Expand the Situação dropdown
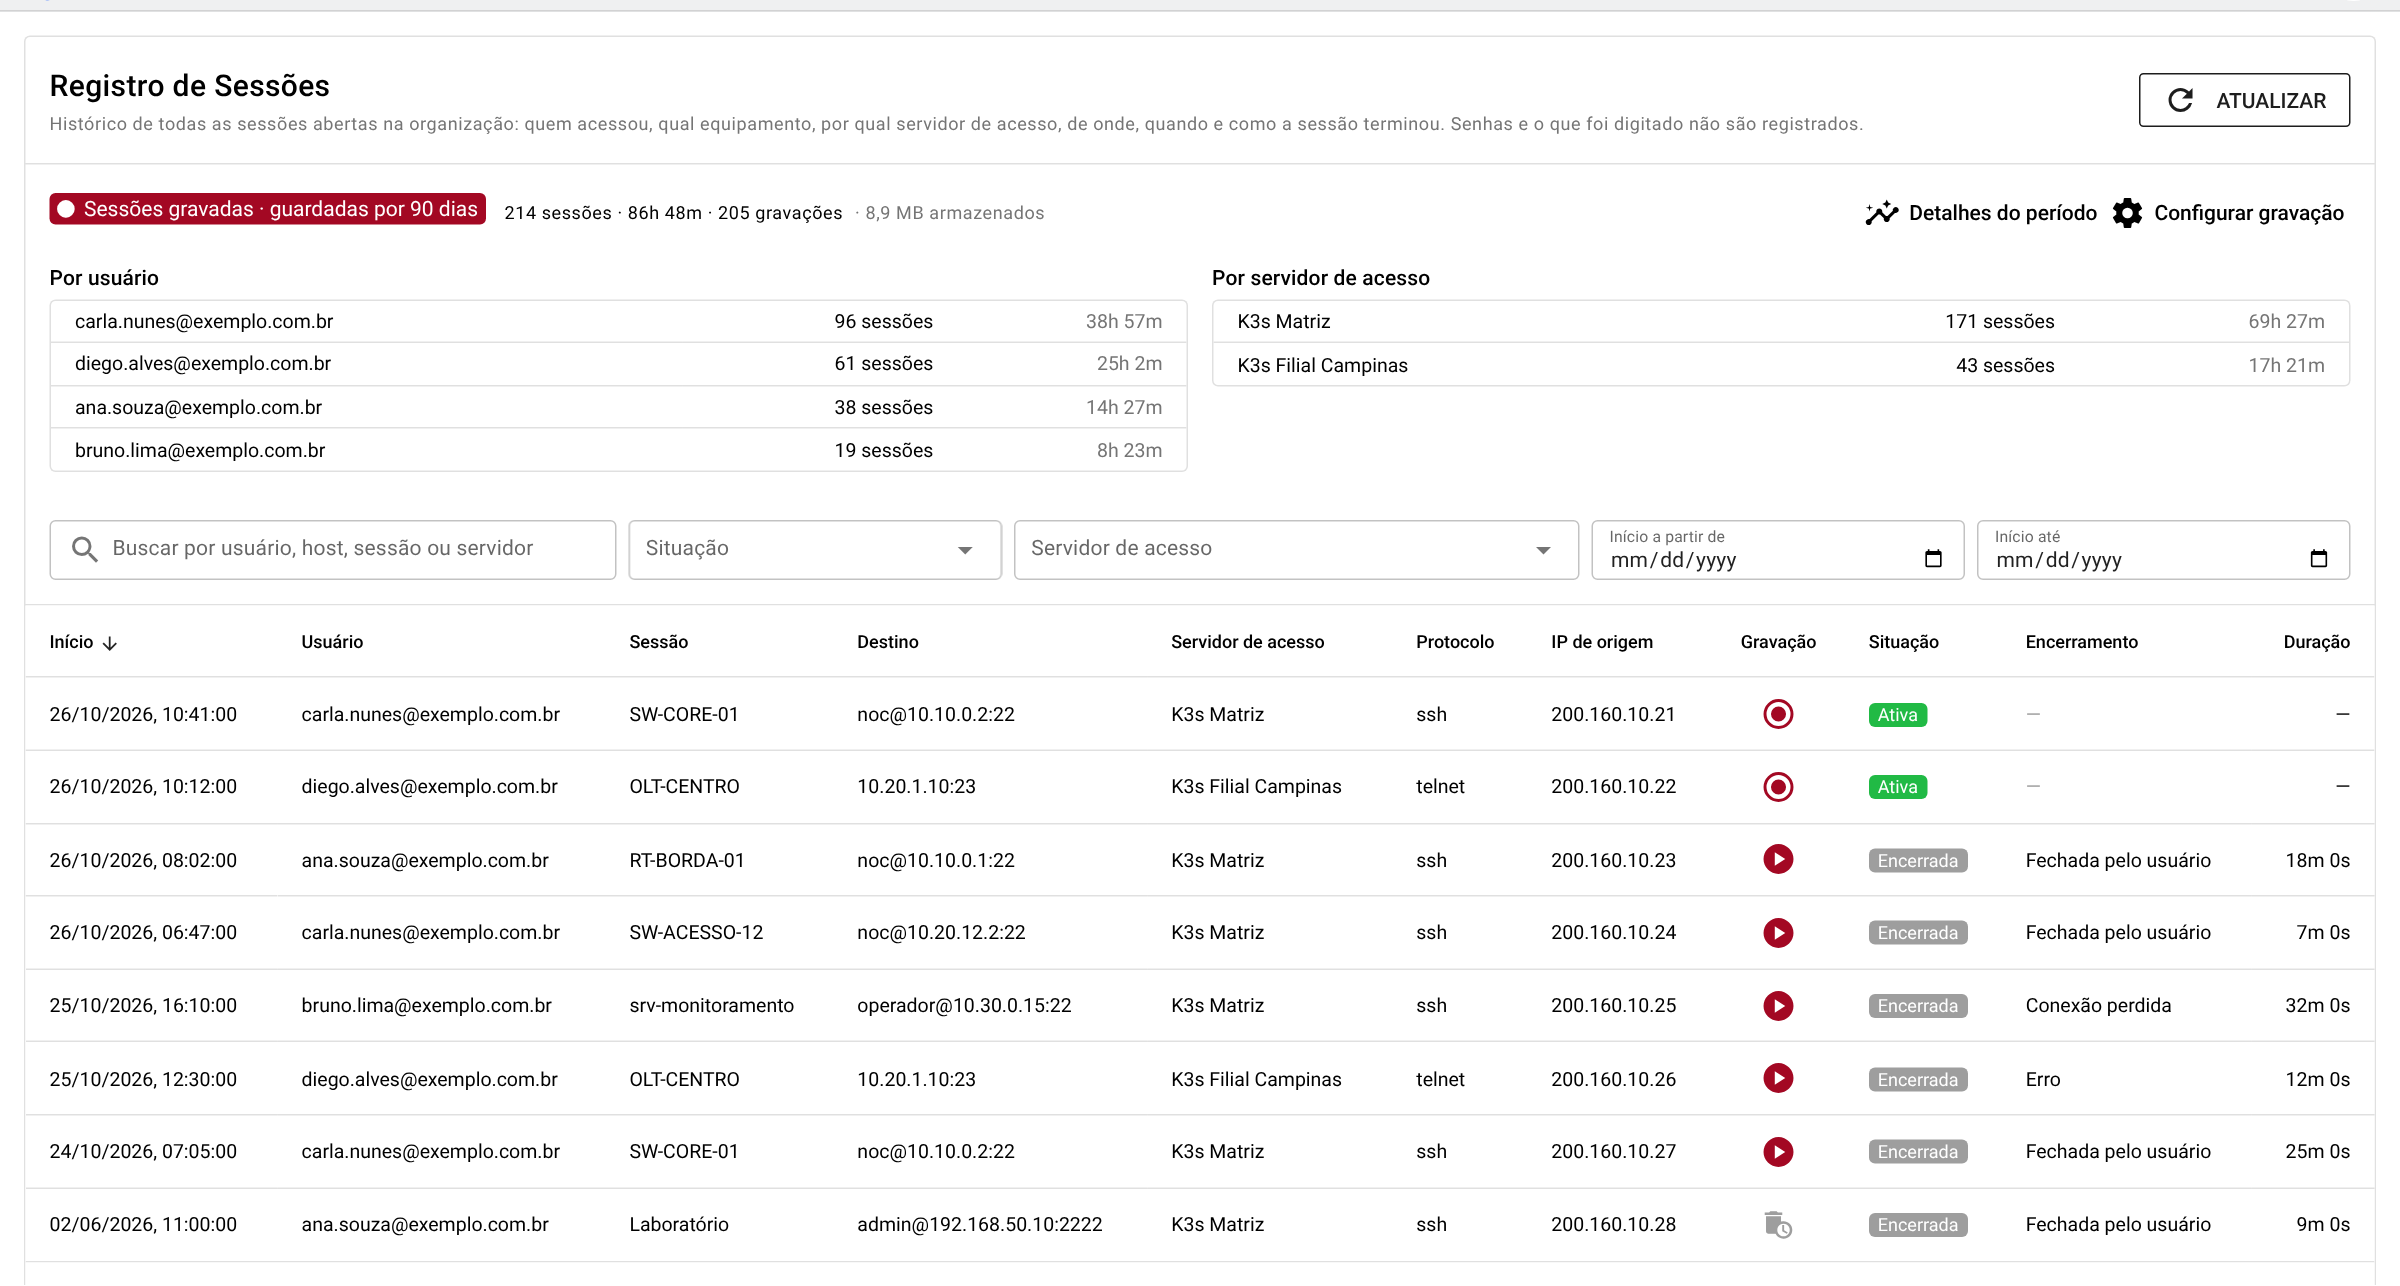Image resolution: width=2400 pixels, height=1286 pixels. pyautogui.click(x=815, y=549)
